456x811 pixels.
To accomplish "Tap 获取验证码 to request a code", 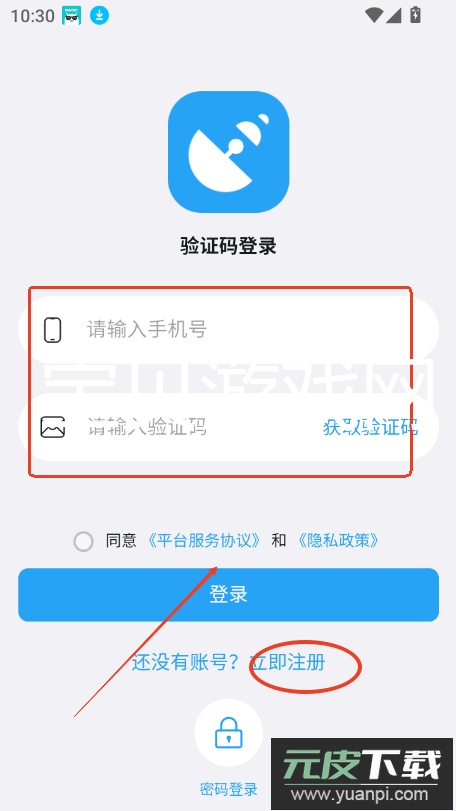I will pyautogui.click(x=370, y=427).
